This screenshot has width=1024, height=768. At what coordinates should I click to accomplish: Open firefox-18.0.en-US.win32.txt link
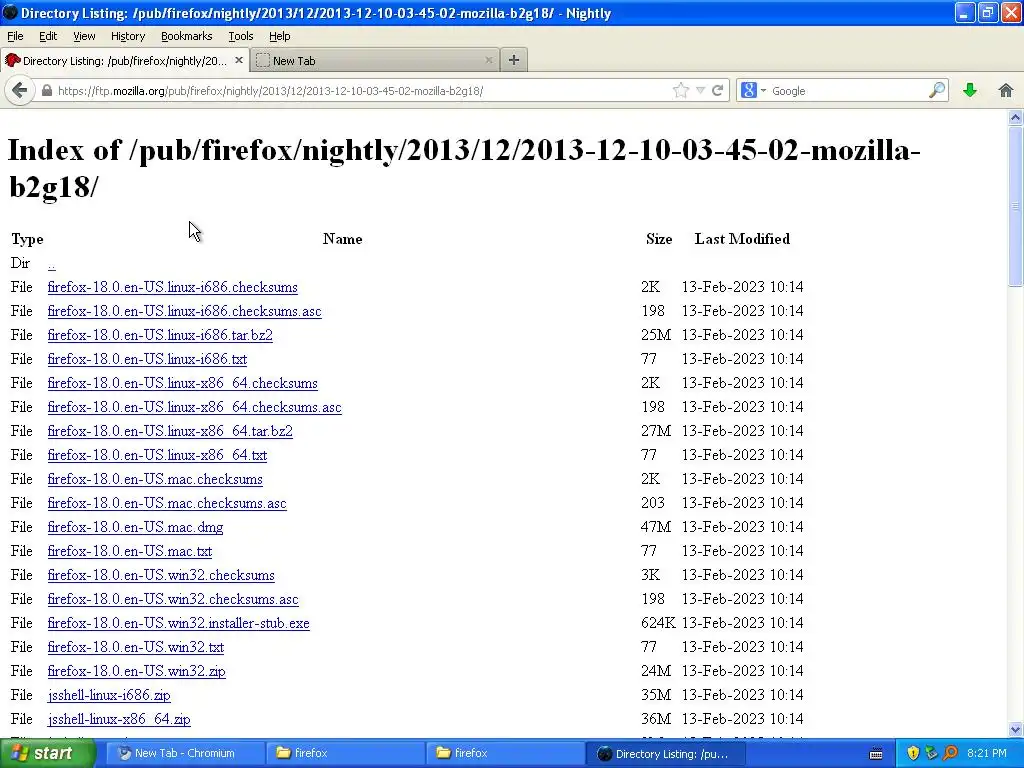click(136, 647)
